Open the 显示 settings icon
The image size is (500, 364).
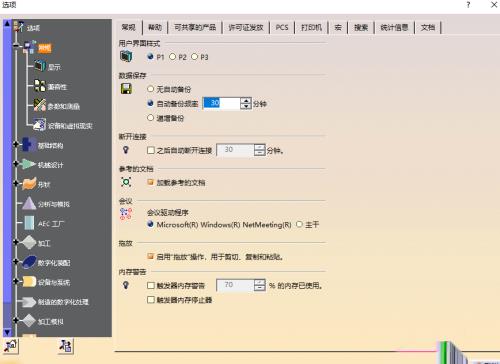(40, 66)
